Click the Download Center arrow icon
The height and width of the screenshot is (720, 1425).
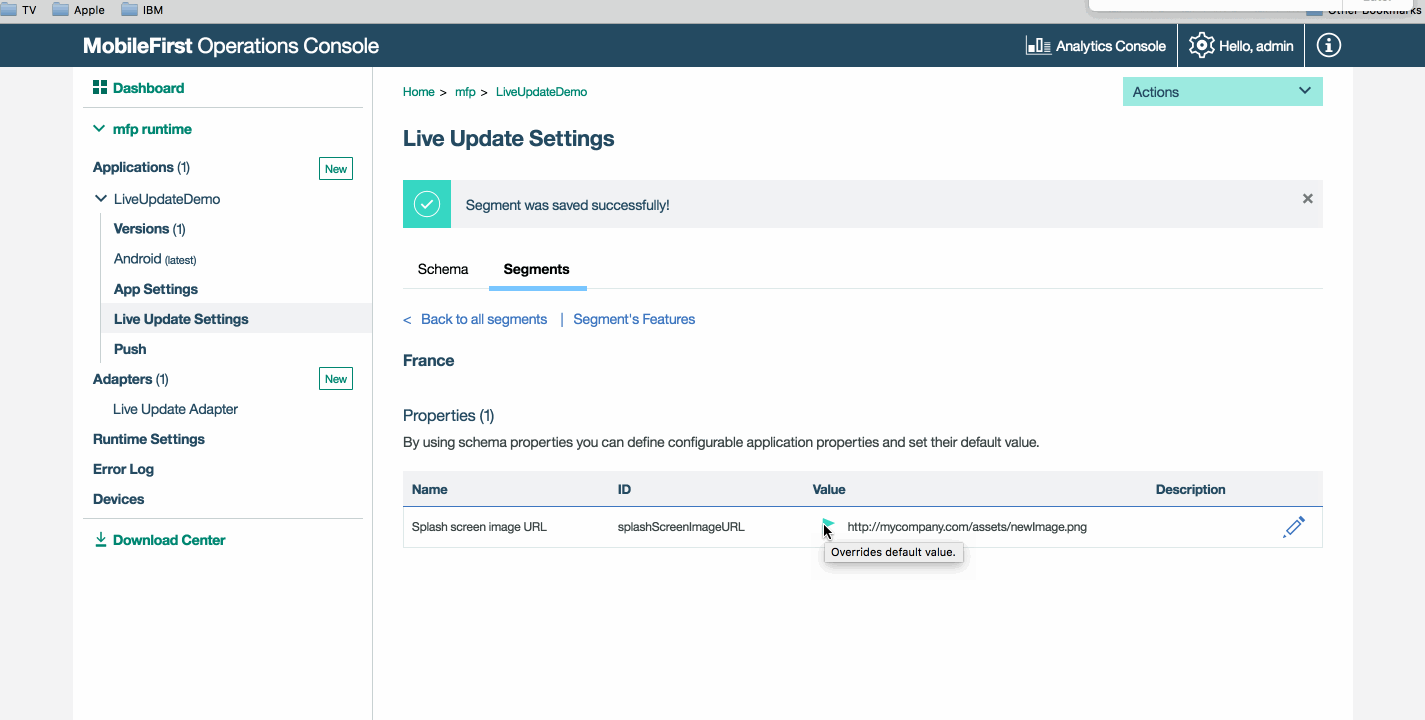pos(100,540)
